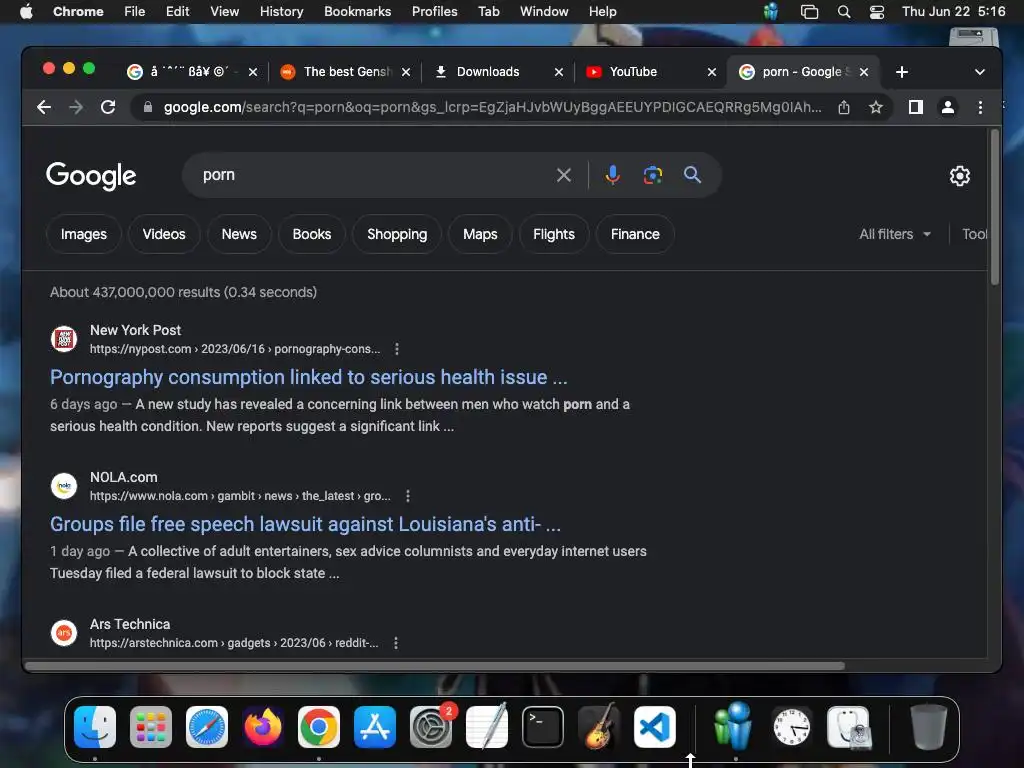Submit search with magnifier icon
Screen dimensions: 1024x768
(692, 175)
